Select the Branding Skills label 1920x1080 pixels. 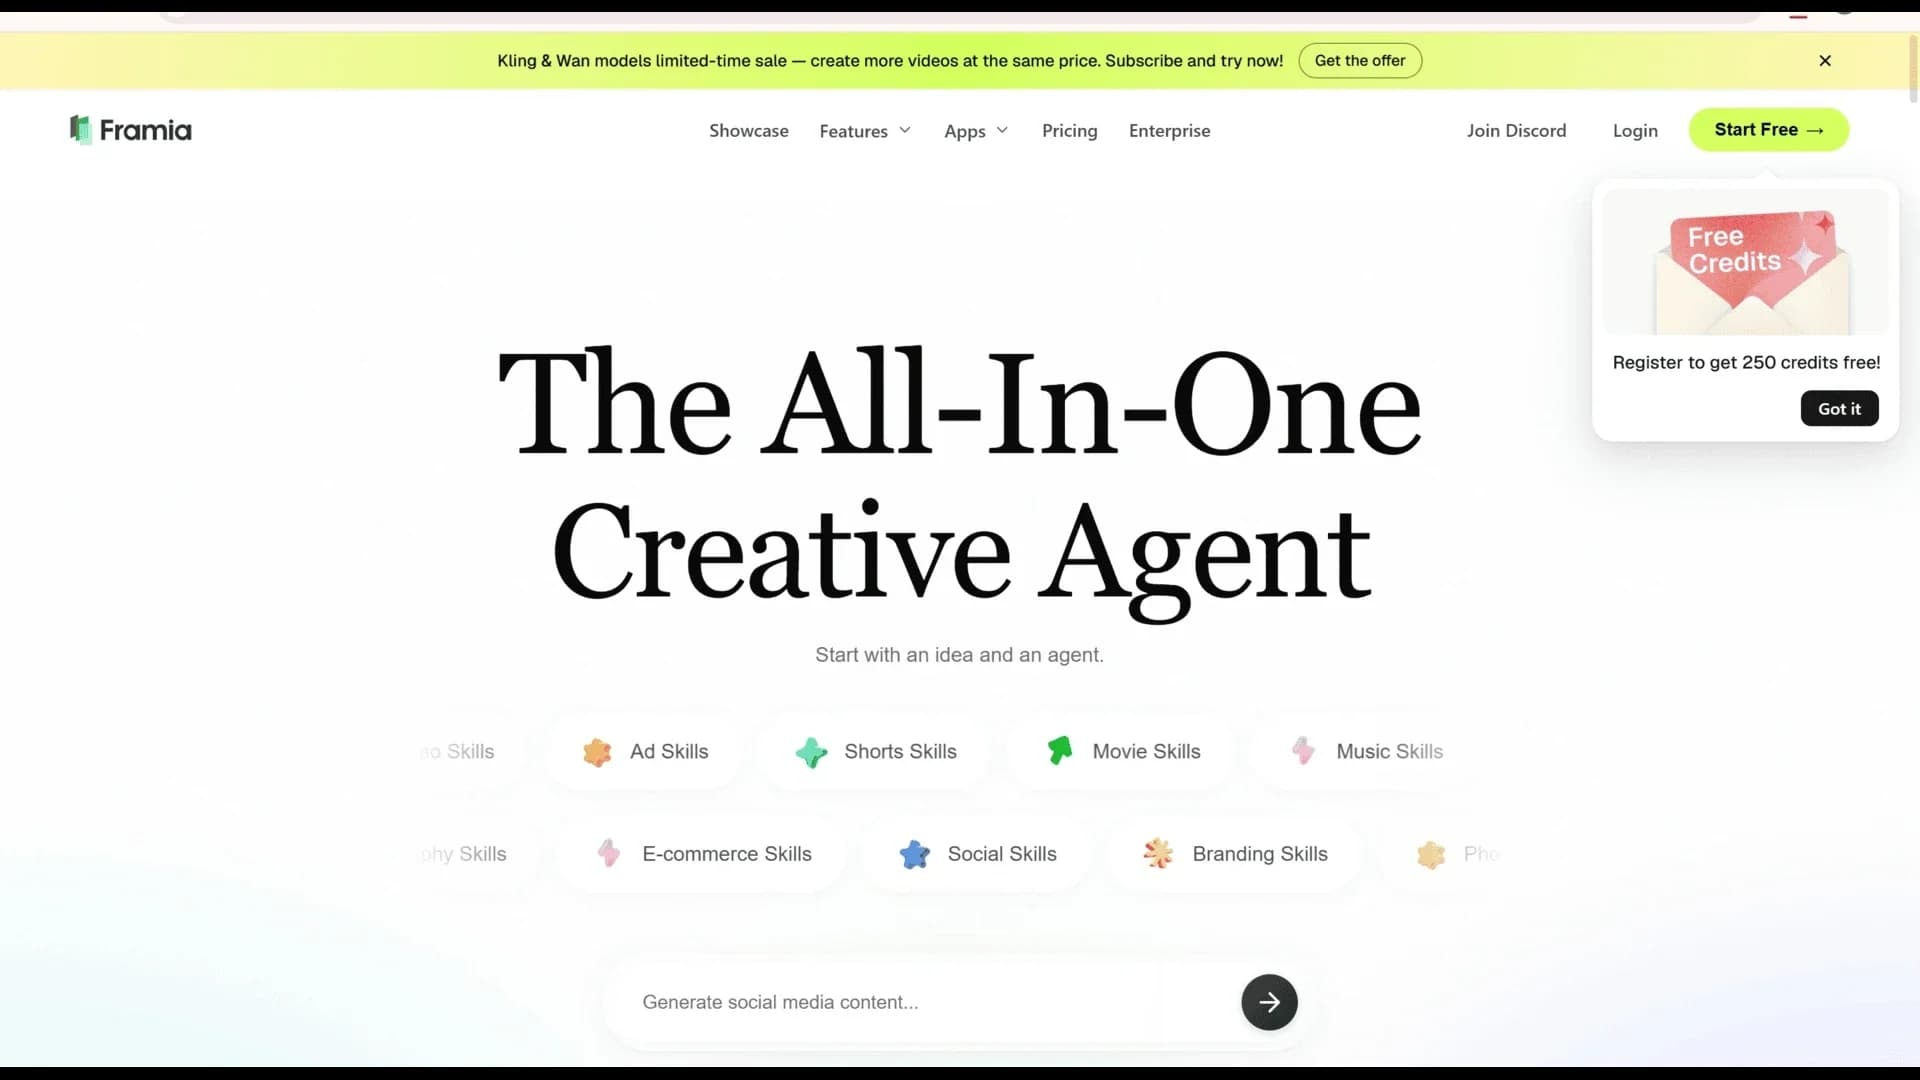[x=1260, y=854]
